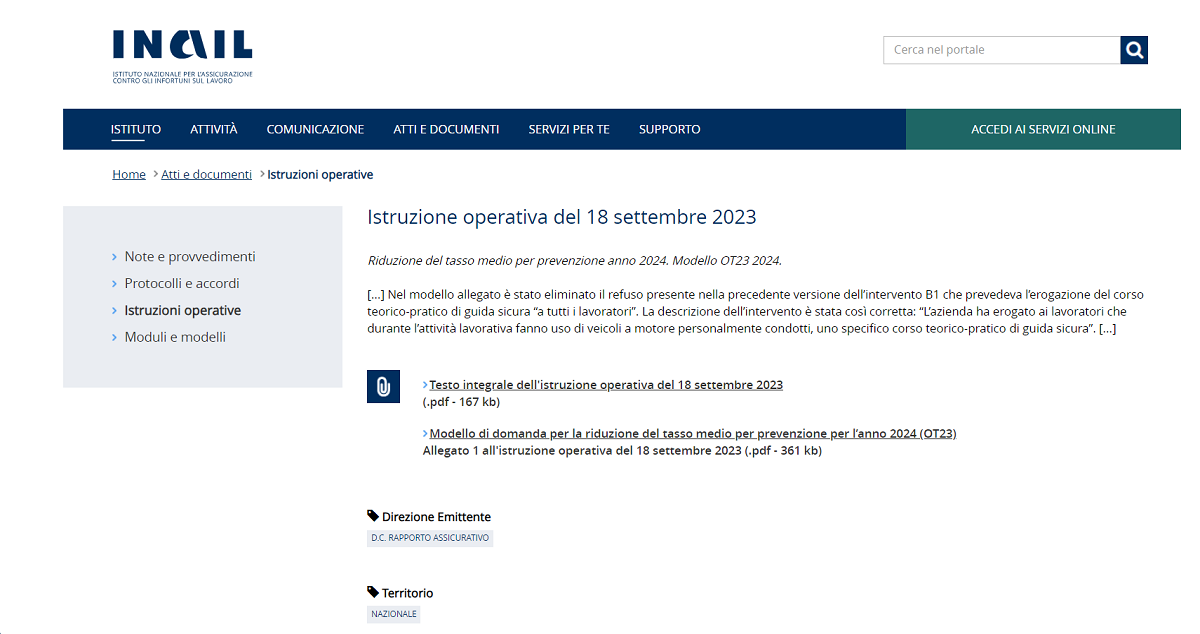Select ISTITUTO in the navigation bar
This screenshot has width=1200, height=634.
pos(135,129)
